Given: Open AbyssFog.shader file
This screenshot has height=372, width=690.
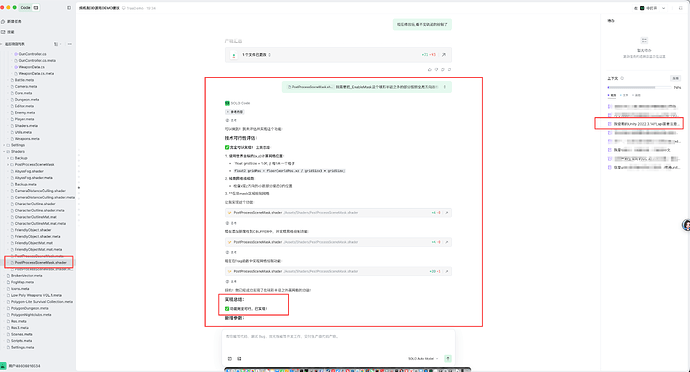Looking at the screenshot, I should 29,171.
